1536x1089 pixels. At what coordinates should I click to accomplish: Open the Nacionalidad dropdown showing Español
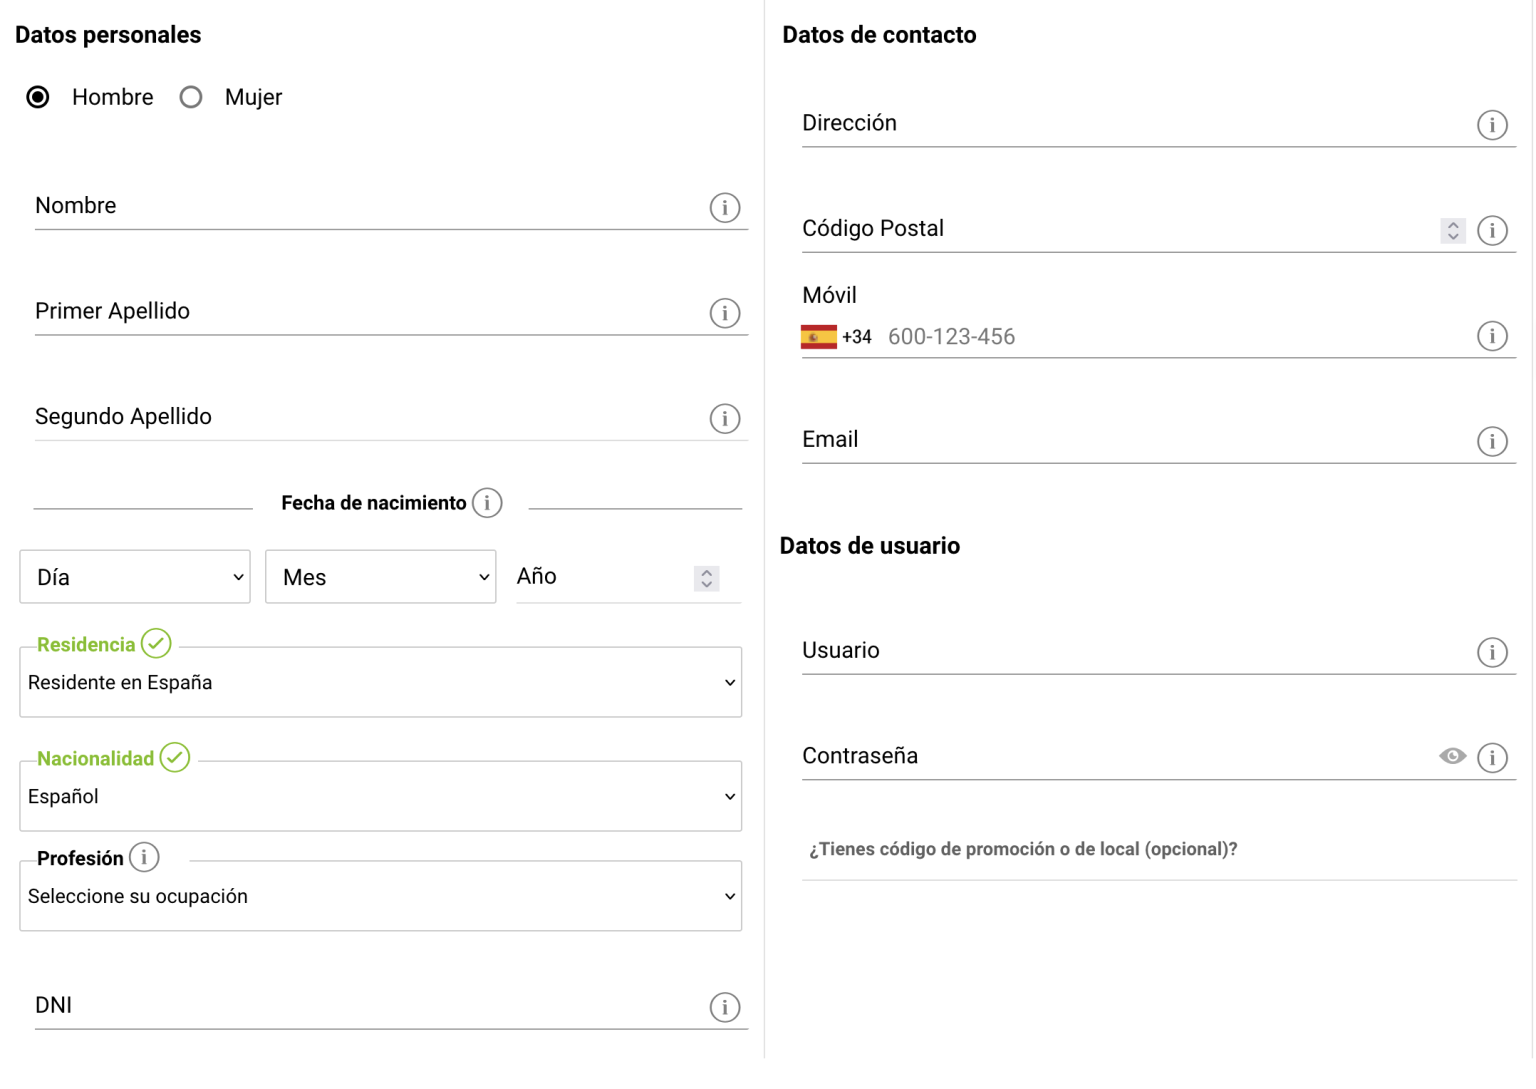click(x=381, y=796)
